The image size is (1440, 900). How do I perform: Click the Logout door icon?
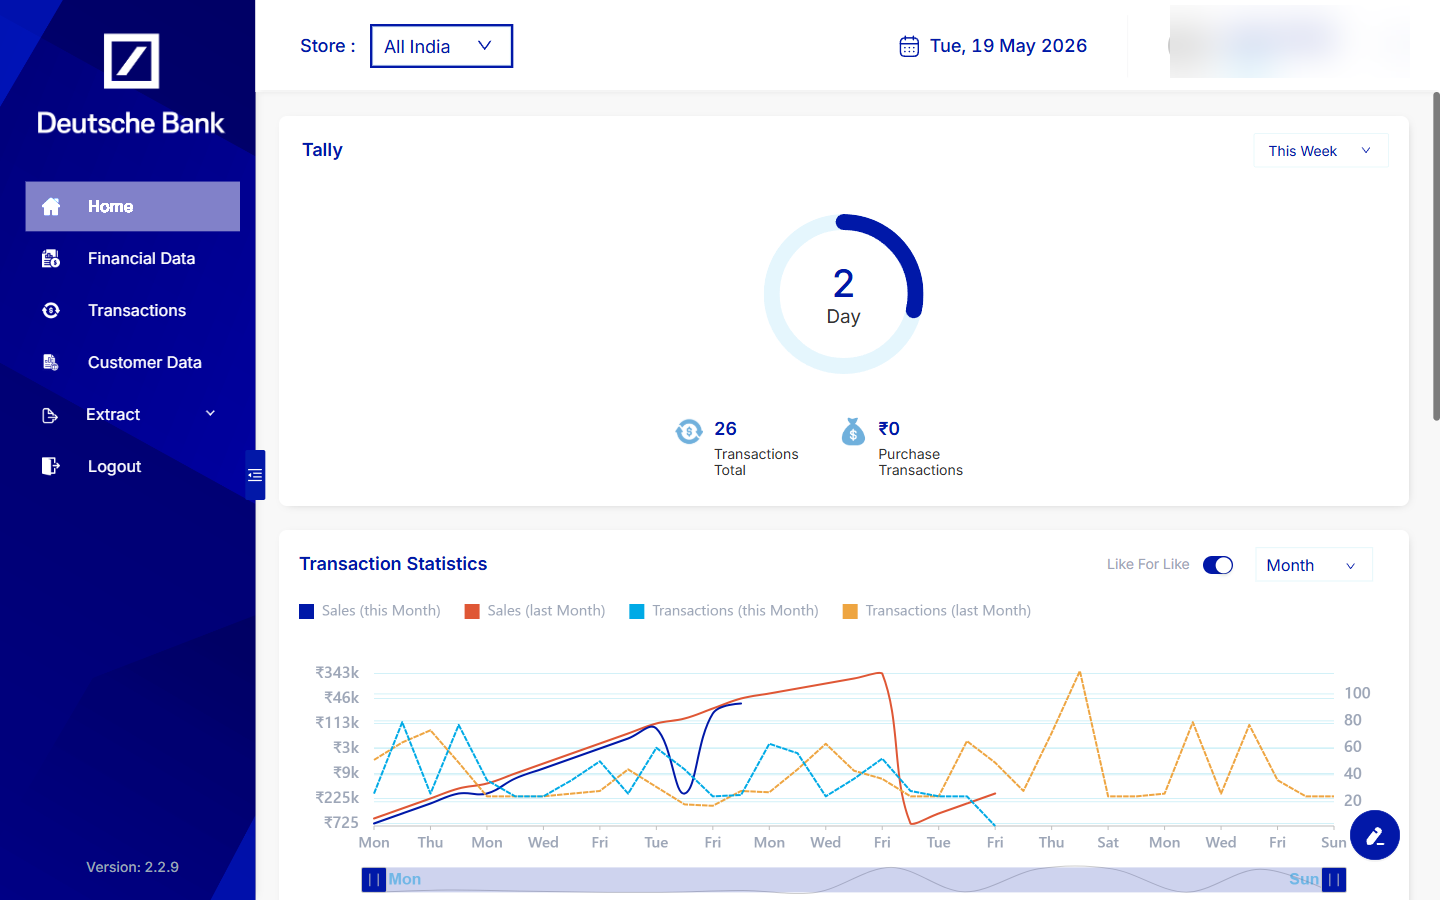coord(51,466)
